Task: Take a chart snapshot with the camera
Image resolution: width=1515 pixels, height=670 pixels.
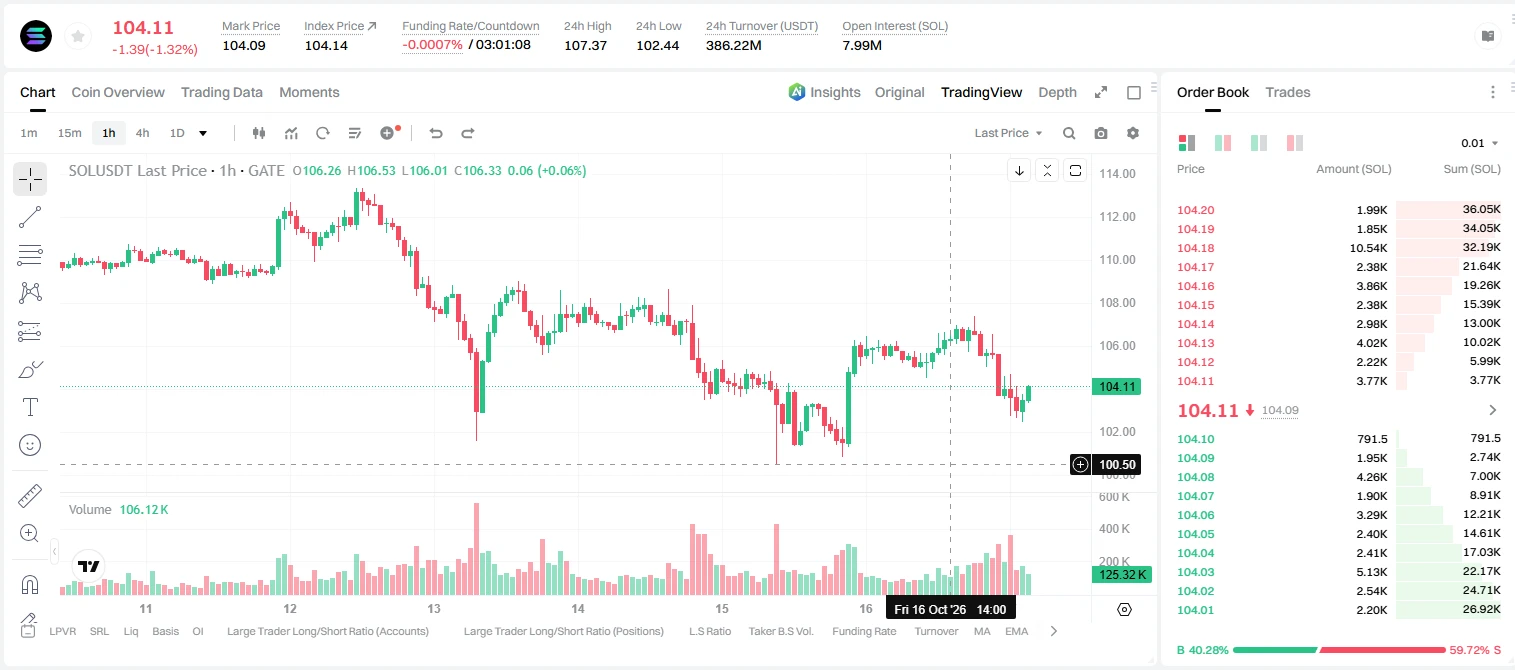Action: tap(1101, 133)
